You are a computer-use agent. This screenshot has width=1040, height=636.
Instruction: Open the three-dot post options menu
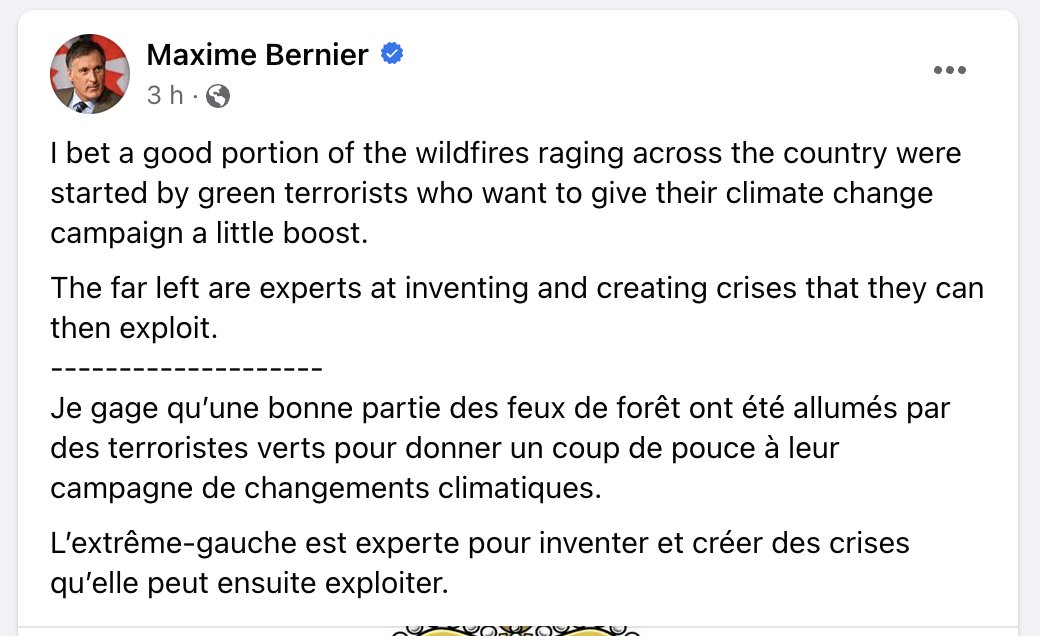(x=949, y=70)
